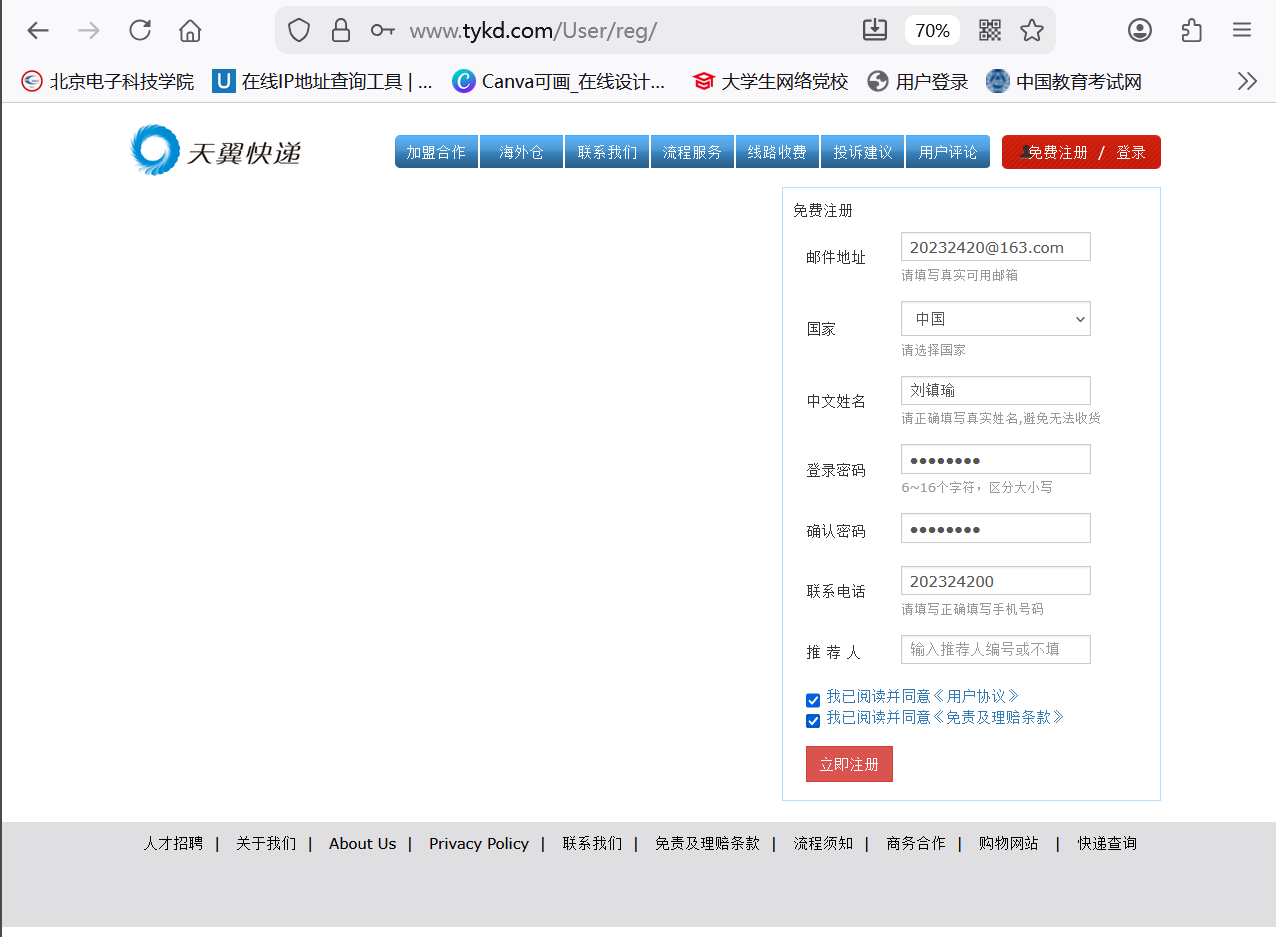The image size is (1276, 937).
Task: Open the downloads panel icon
Action: click(874, 30)
